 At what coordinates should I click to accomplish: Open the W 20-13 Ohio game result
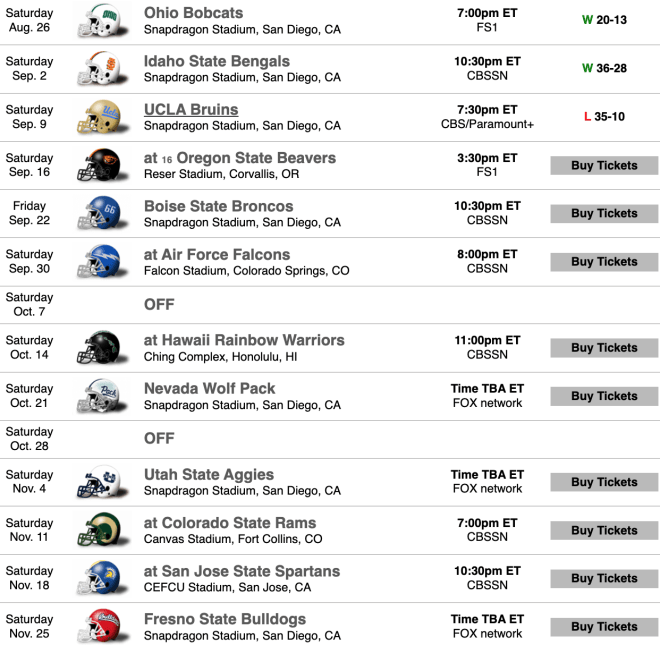pyautogui.click(x=604, y=20)
